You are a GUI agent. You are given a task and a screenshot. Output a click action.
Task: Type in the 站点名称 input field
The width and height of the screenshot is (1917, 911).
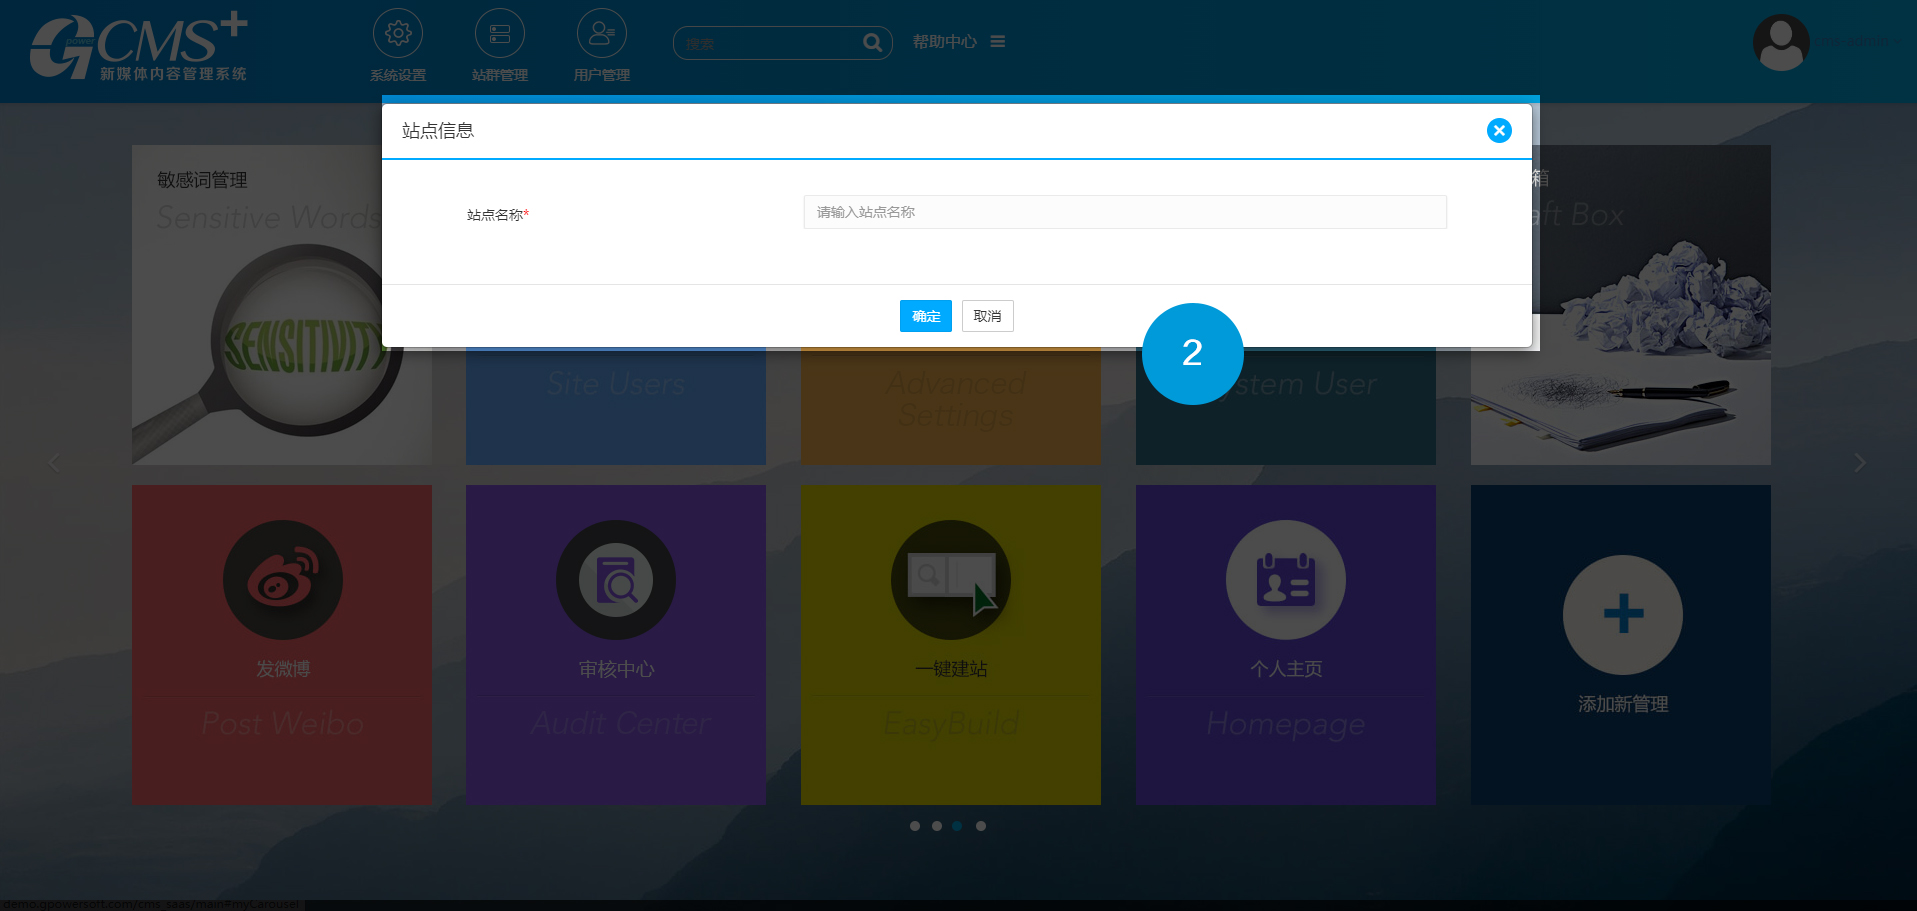1124,212
